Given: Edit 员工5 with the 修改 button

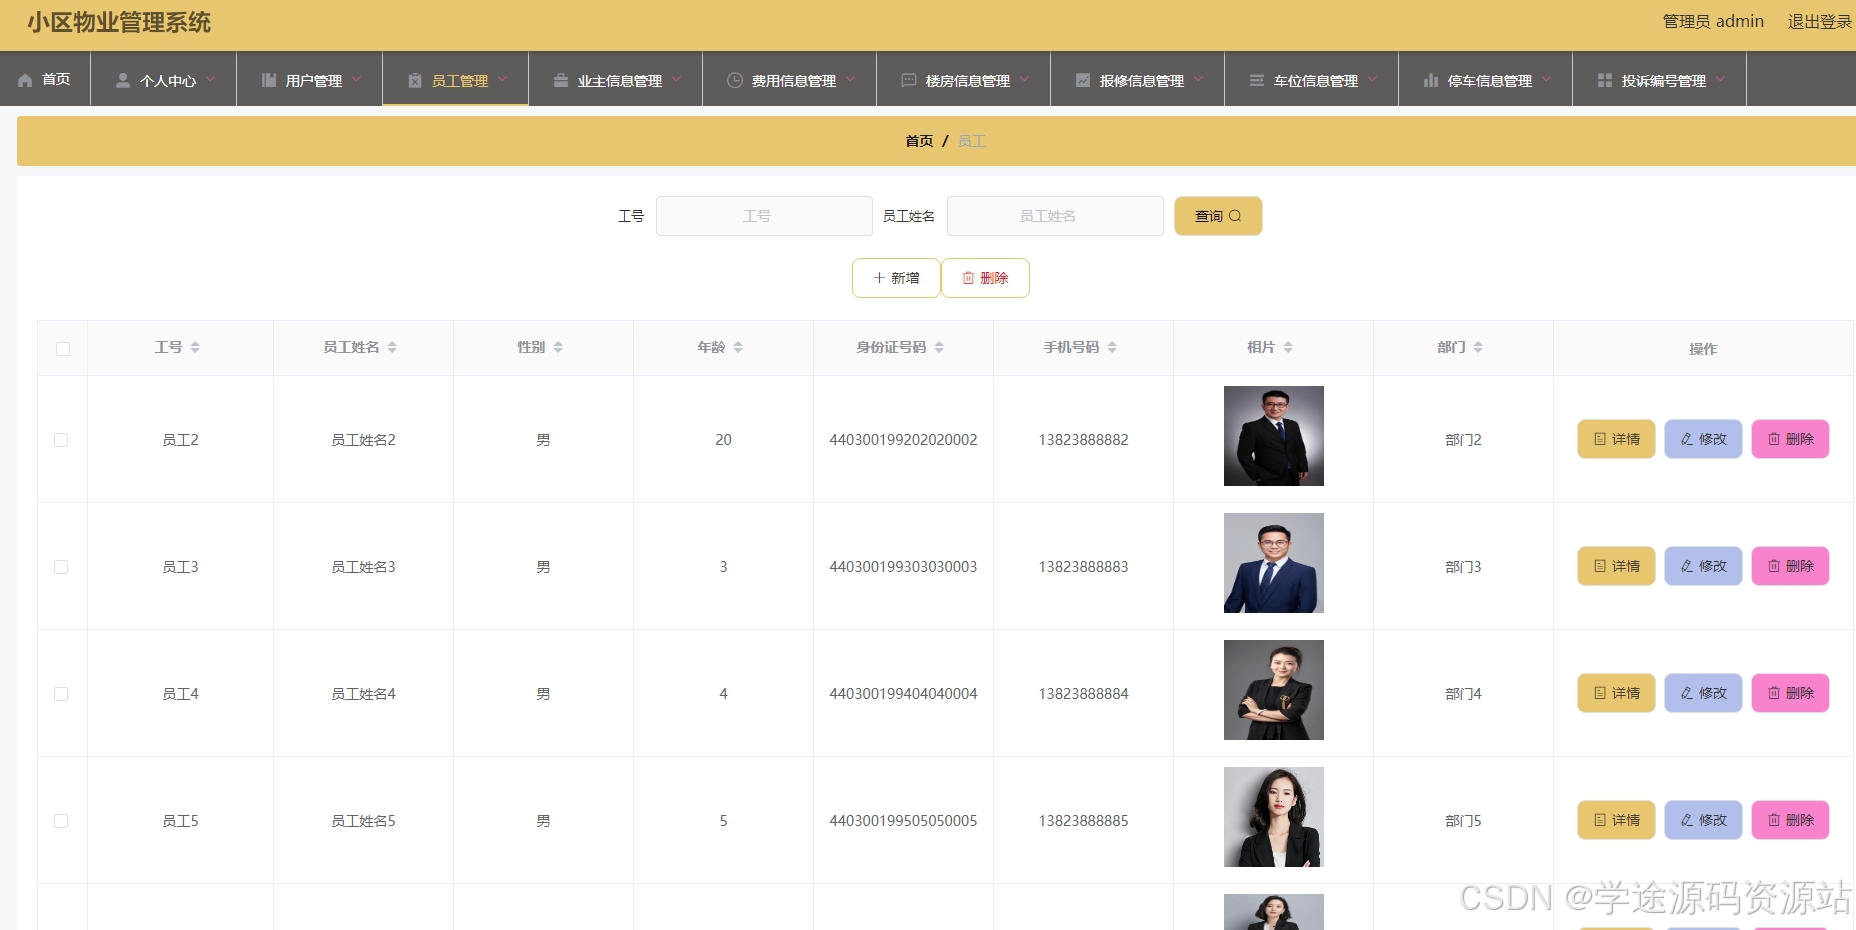Looking at the screenshot, I should coord(1703,820).
